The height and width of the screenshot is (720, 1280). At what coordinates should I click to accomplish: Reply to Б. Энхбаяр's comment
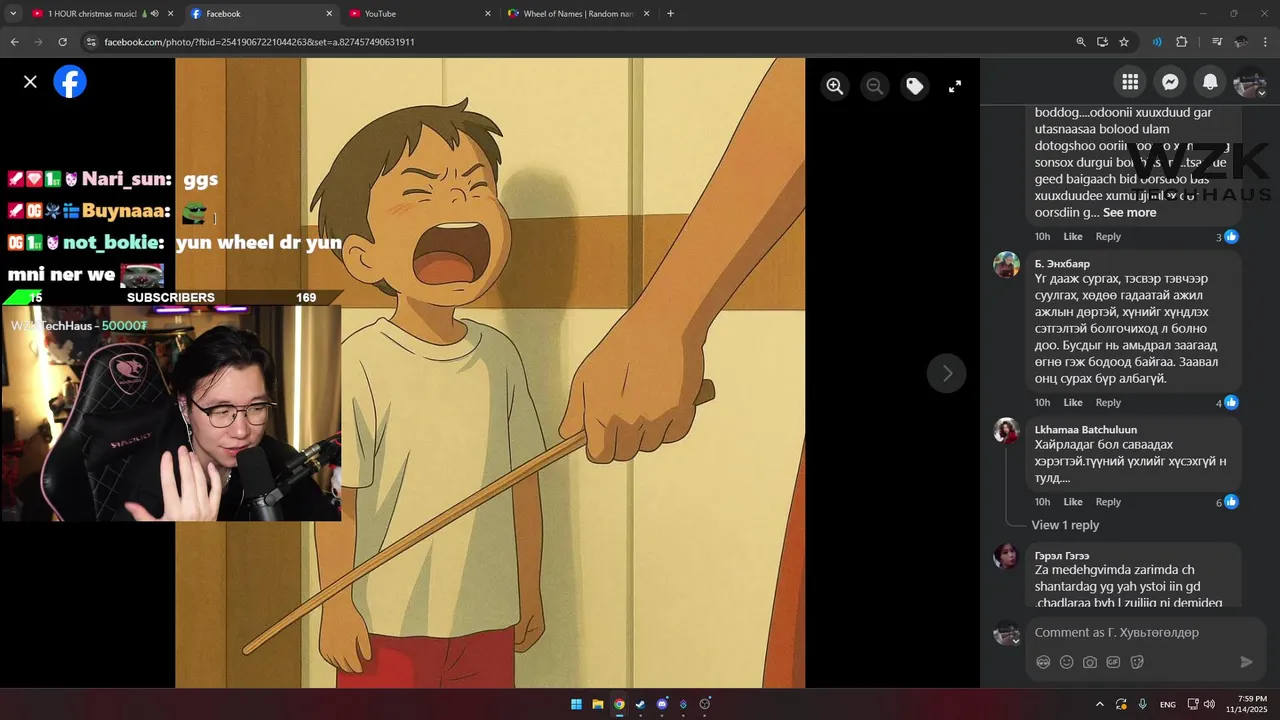(1108, 402)
